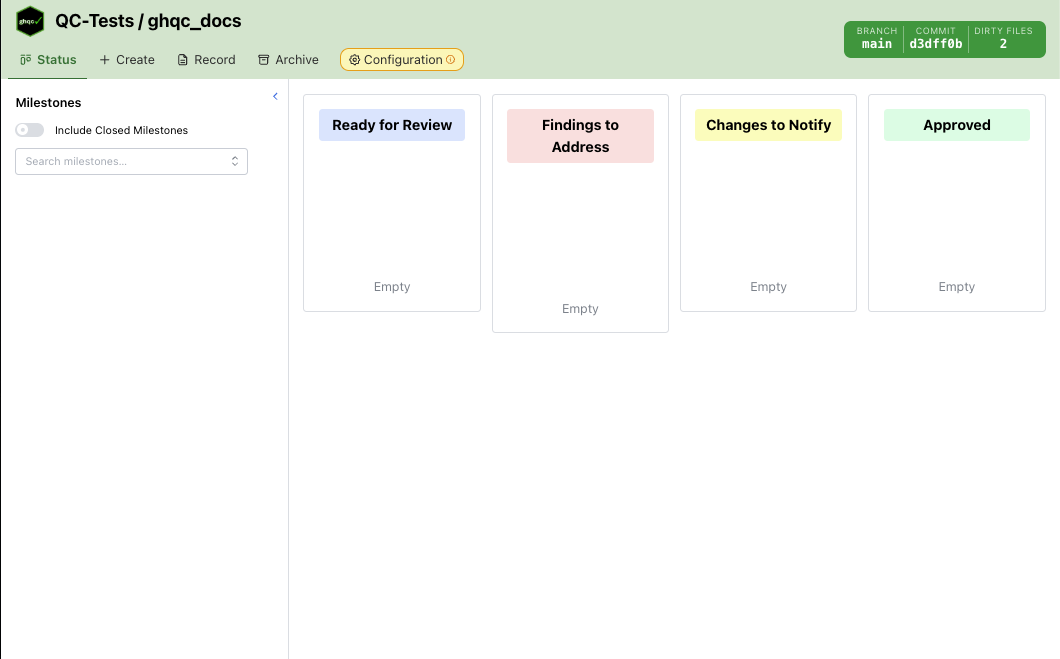Click the ghqc hexagon logo
Image resolution: width=1060 pixels, height=659 pixels.
click(30, 21)
